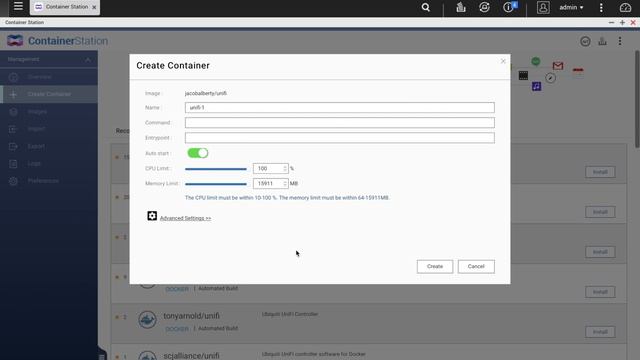
Task: Click the red mail icon behind dialog
Action: (x=558, y=66)
